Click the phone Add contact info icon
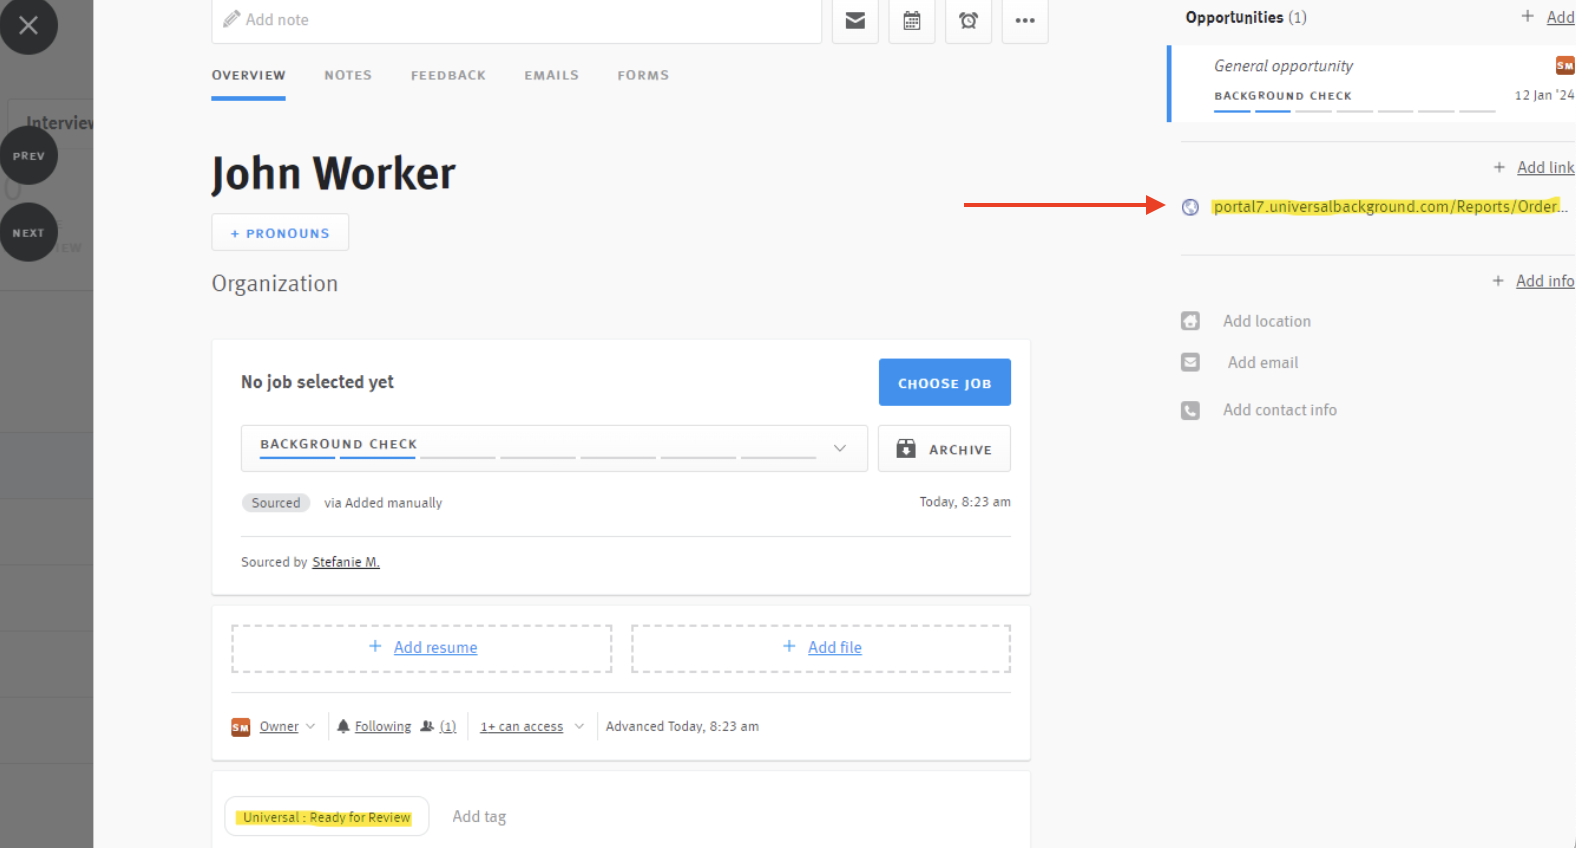The image size is (1576, 848). click(1190, 410)
